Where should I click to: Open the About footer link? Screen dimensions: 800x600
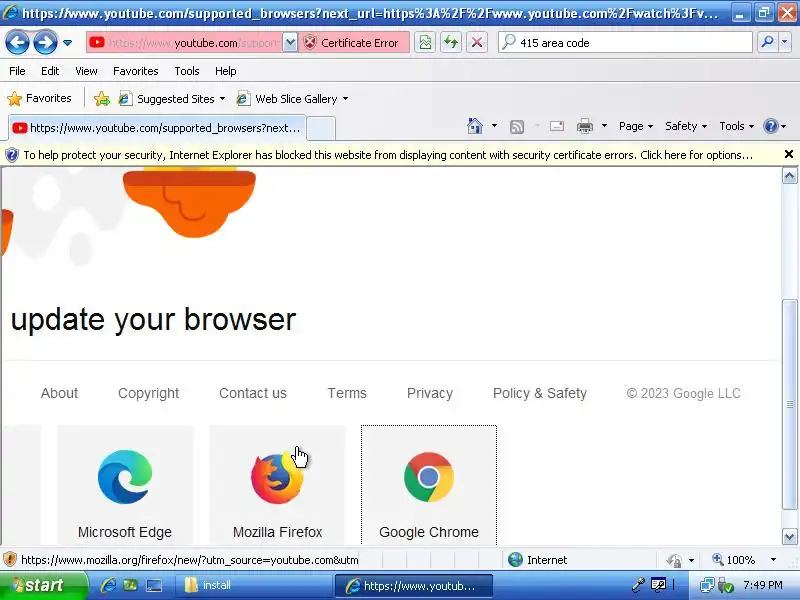click(59, 393)
